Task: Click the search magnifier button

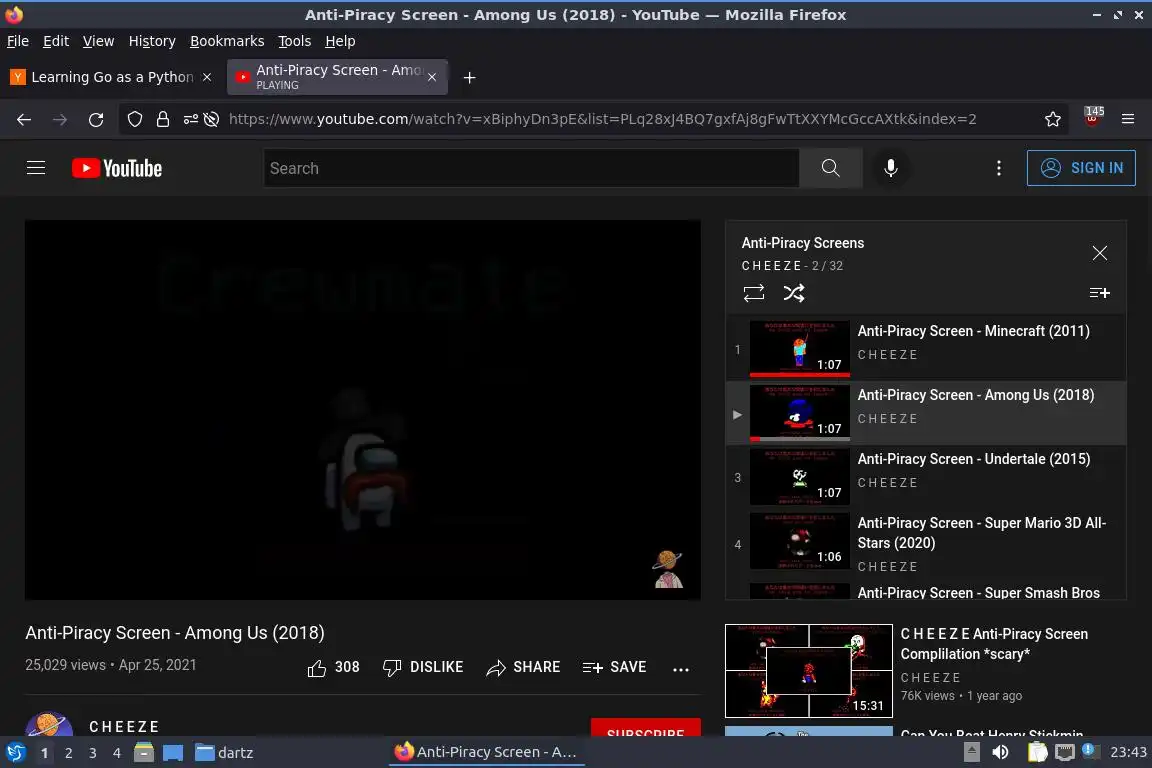Action: click(830, 168)
